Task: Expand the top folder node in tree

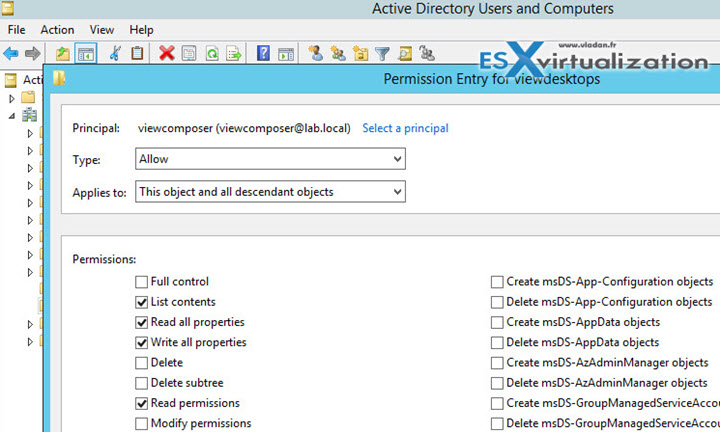Action: [x=12, y=98]
